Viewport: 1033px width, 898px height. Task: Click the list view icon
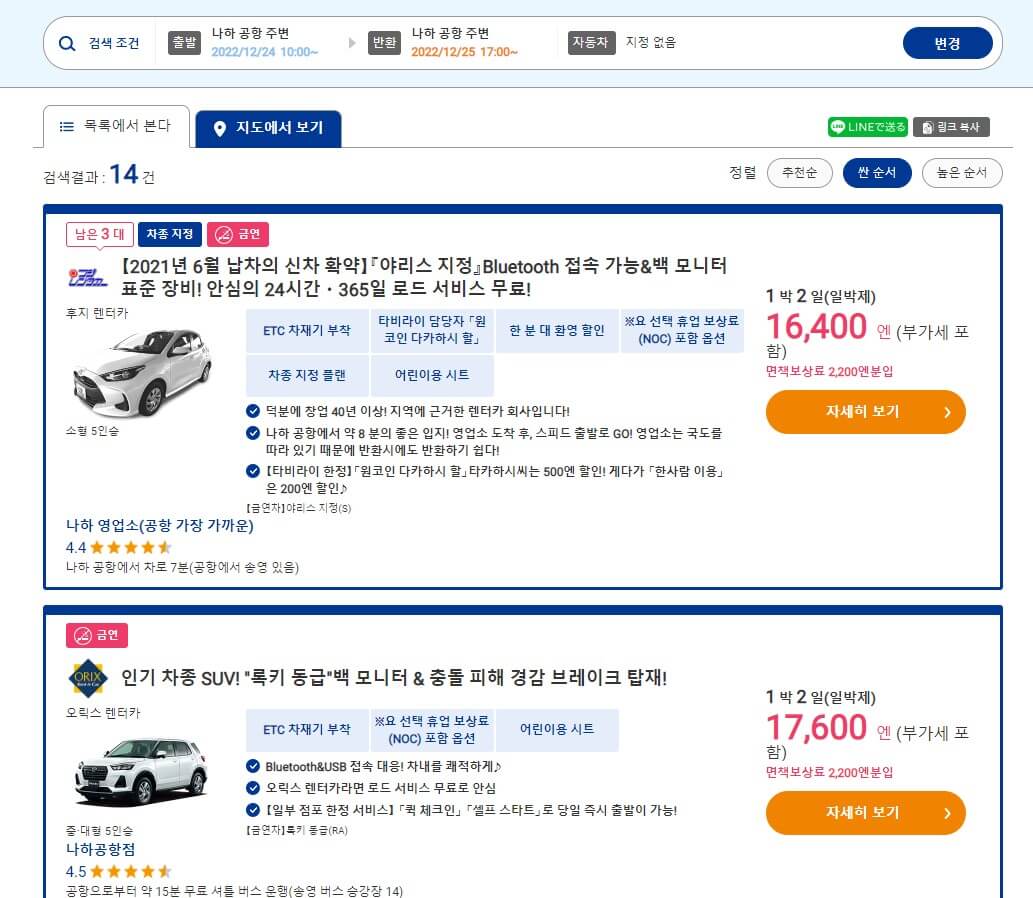67,126
